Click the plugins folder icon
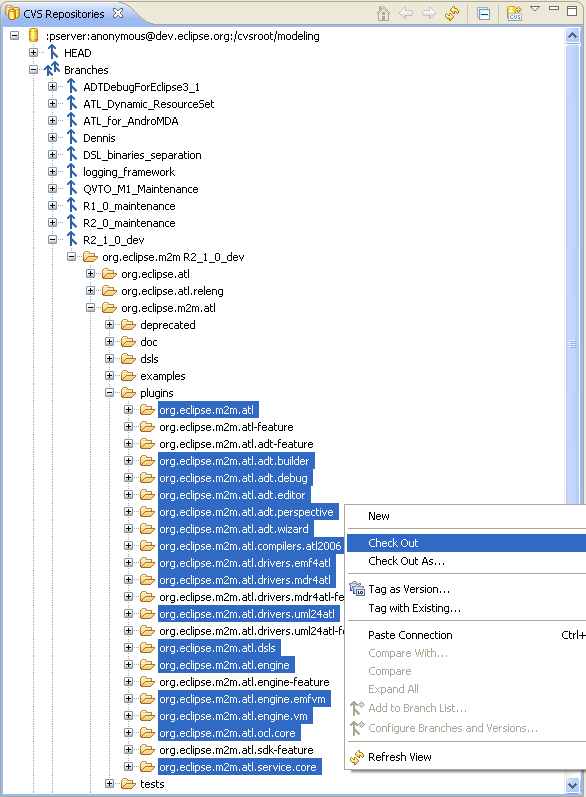The width and height of the screenshot is (586, 797). [129, 392]
